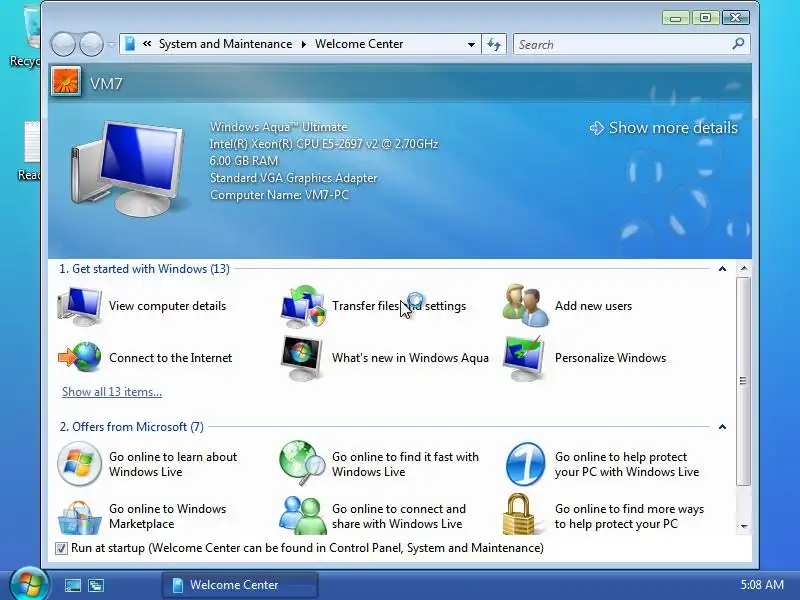Click the protect your PC with Windows Live icon
The width and height of the screenshot is (800, 600).
[x=526, y=464]
